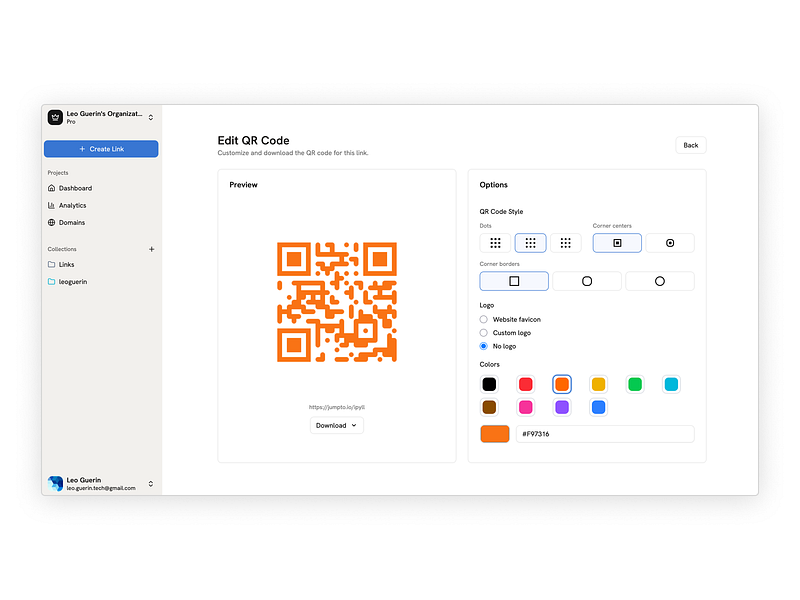This screenshot has height=600, width=800.
Task: Click the Projects section label
Action: point(58,173)
